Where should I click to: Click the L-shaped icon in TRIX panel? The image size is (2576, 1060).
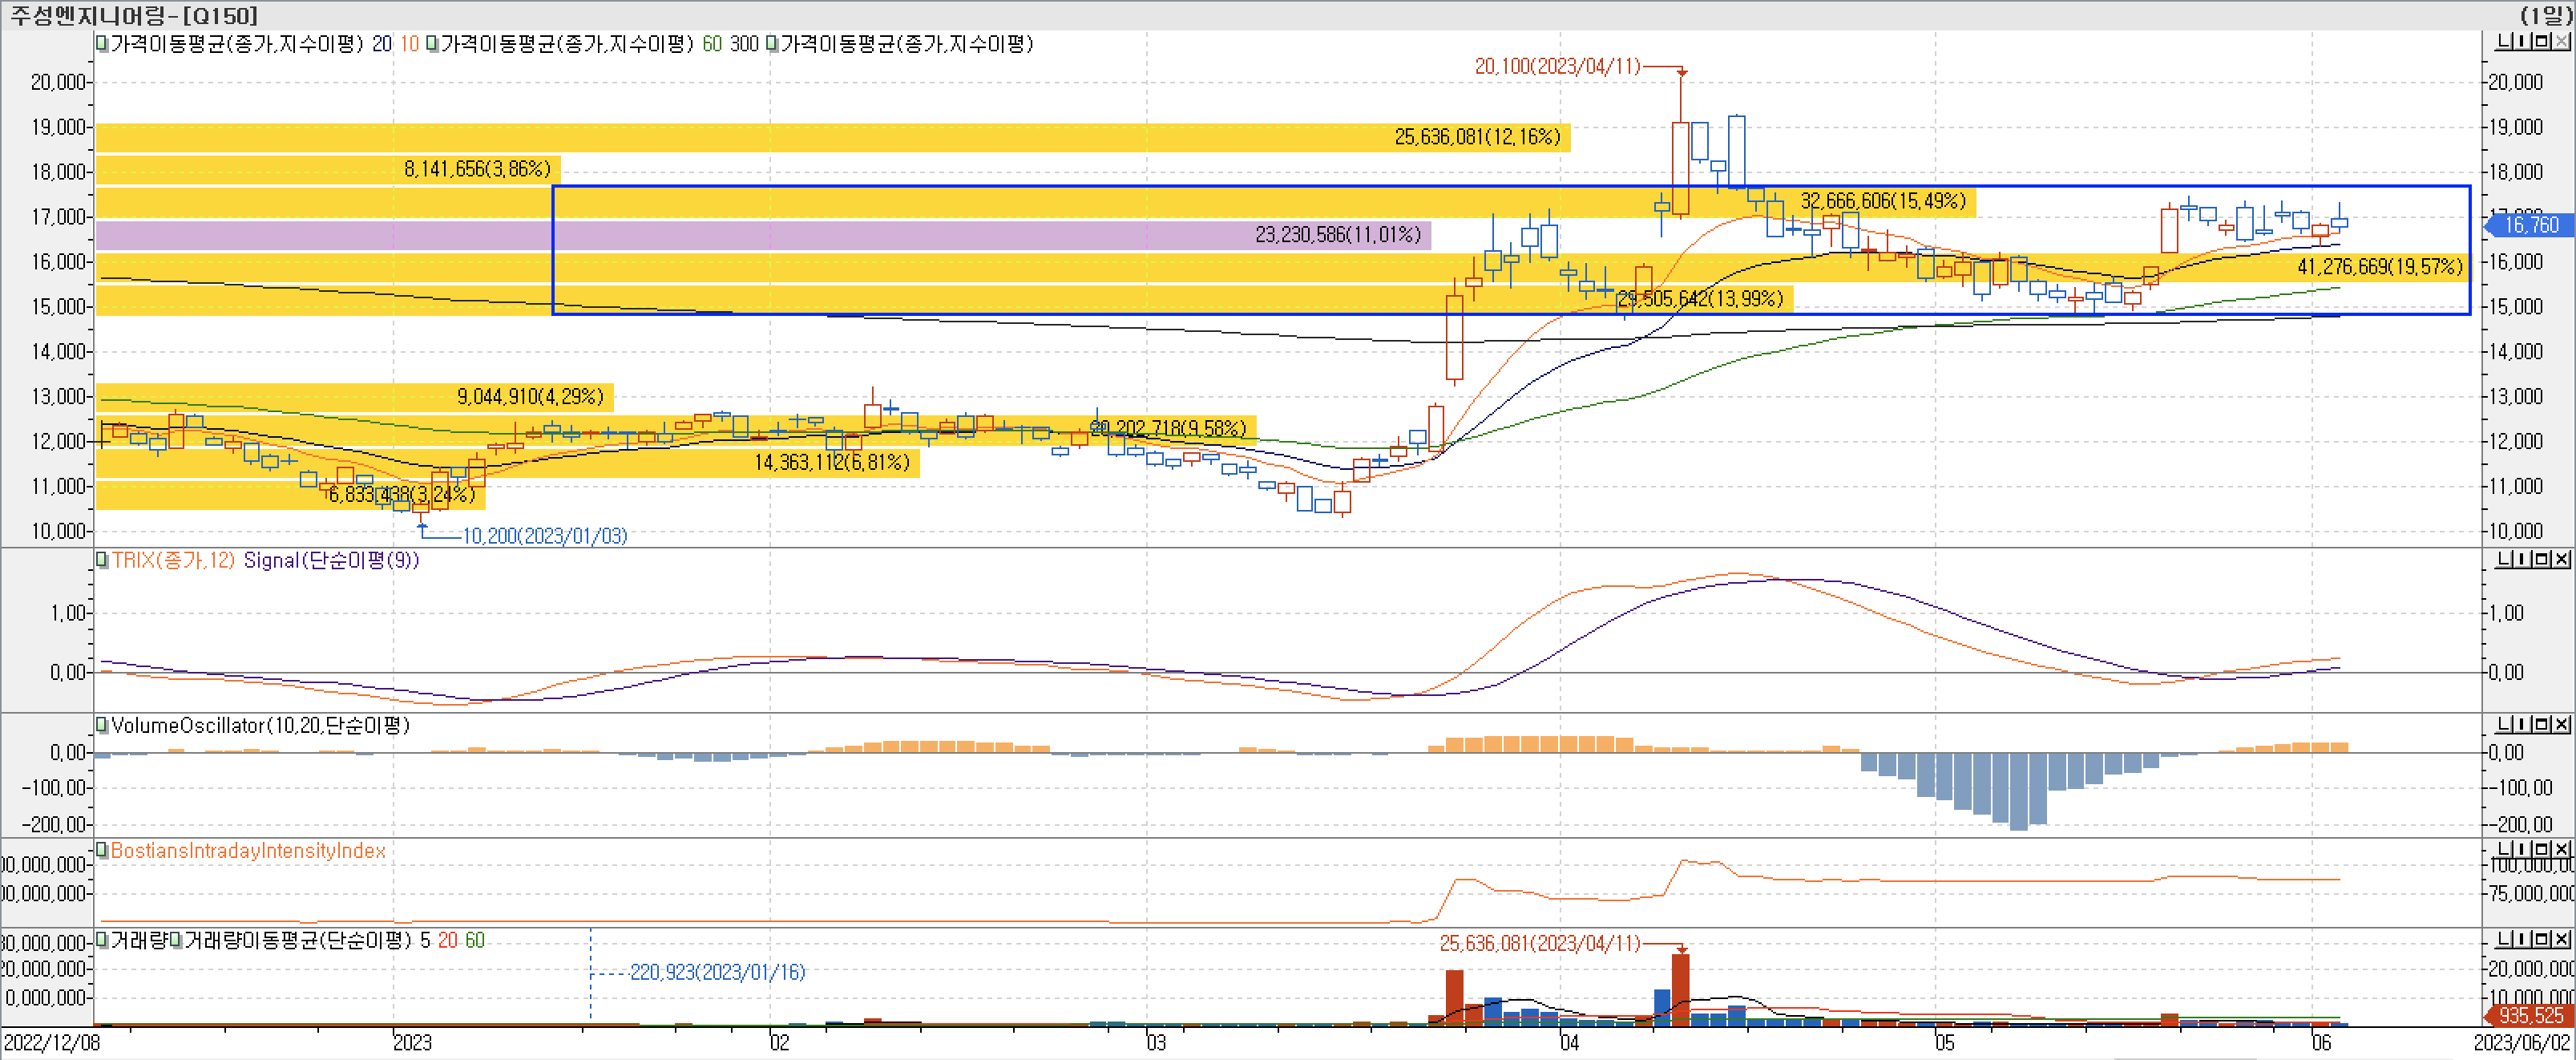coord(2504,559)
